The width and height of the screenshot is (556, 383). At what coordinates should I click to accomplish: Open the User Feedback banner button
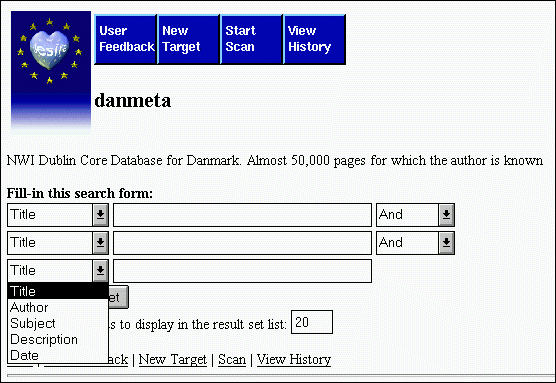pos(126,39)
